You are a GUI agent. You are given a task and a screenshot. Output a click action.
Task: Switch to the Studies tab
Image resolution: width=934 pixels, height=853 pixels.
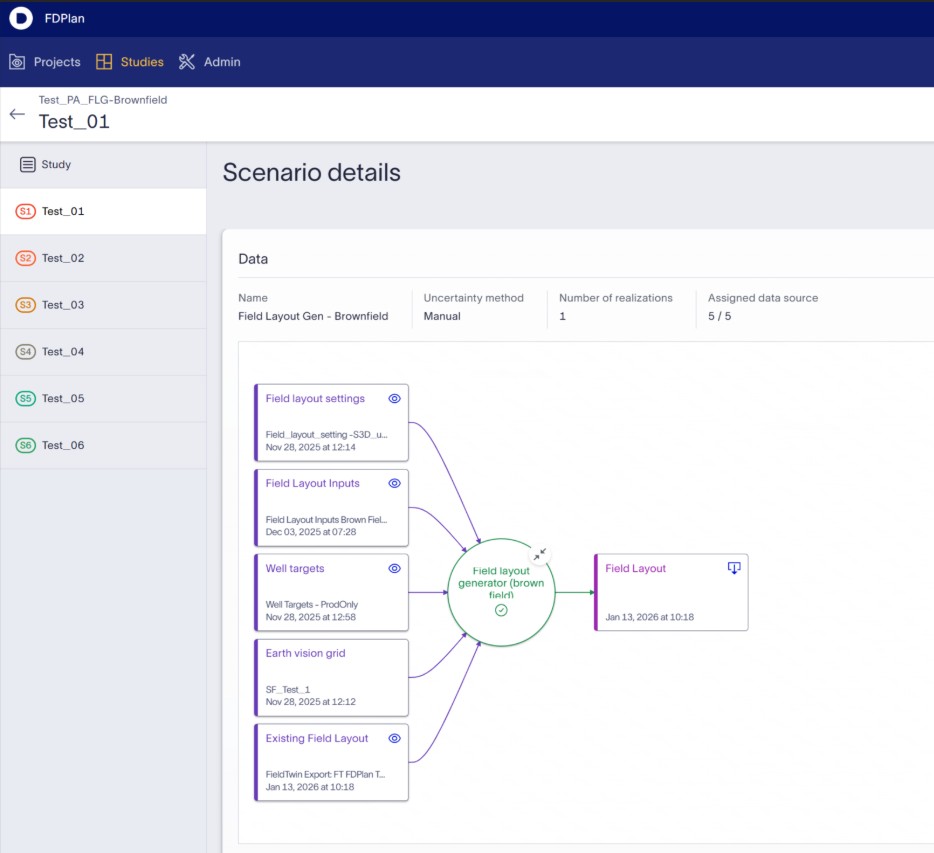pyautogui.click(x=130, y=62)
